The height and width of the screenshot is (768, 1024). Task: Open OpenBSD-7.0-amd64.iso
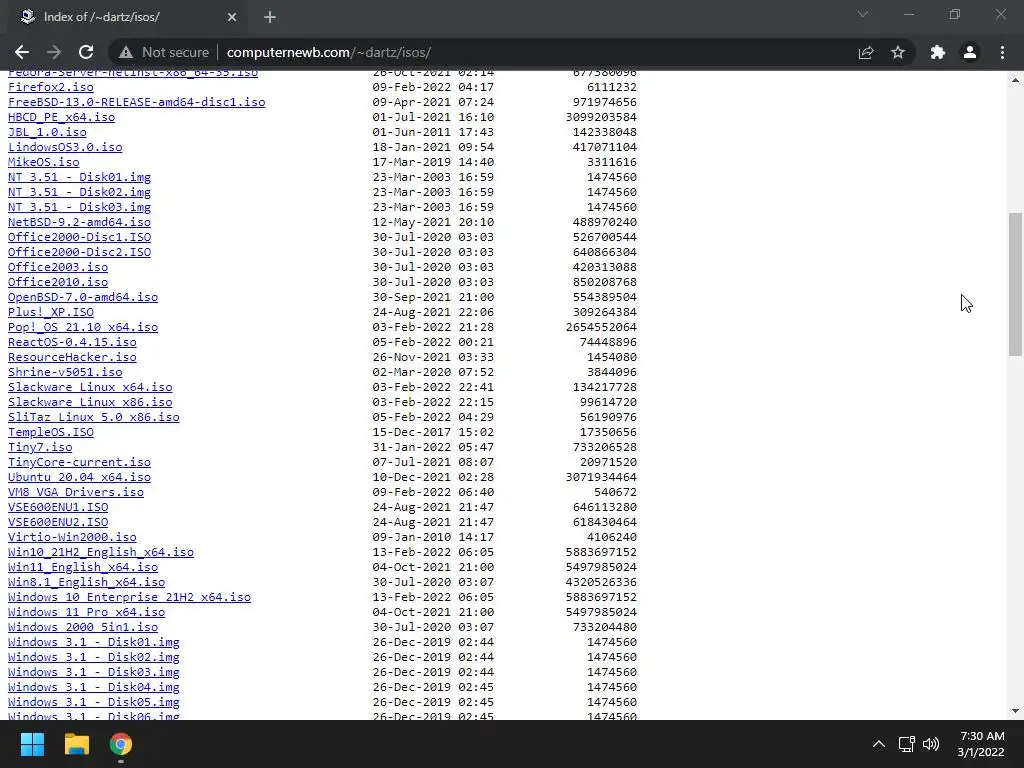pos(83,297)
